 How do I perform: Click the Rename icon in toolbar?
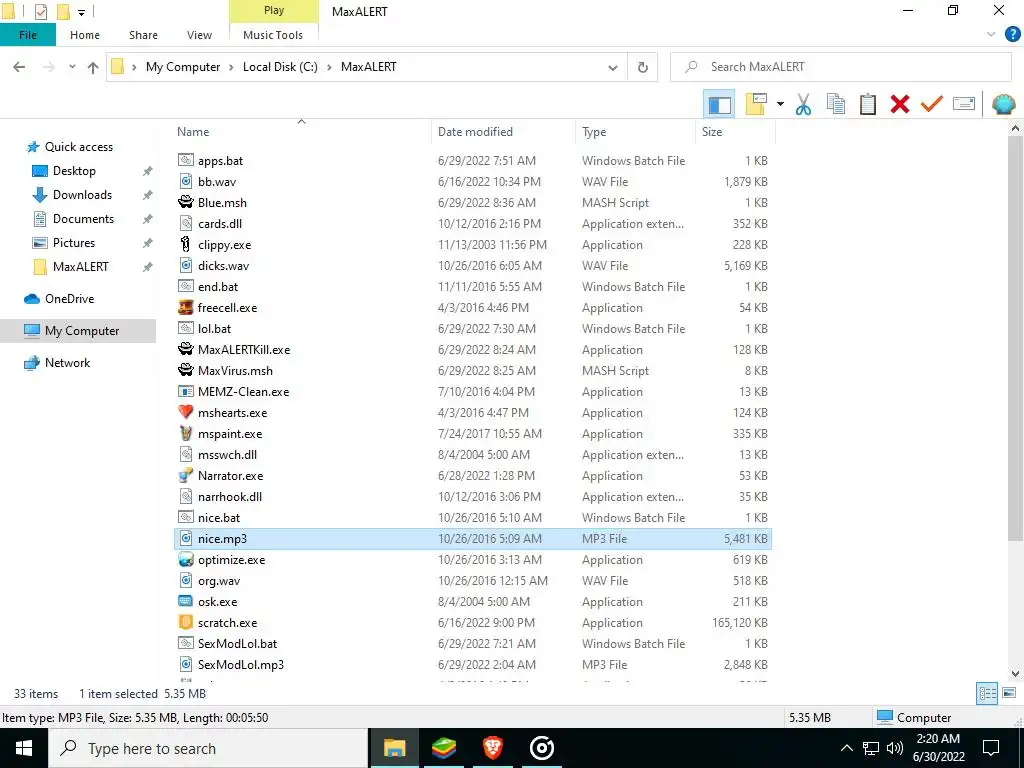(964, 104)
